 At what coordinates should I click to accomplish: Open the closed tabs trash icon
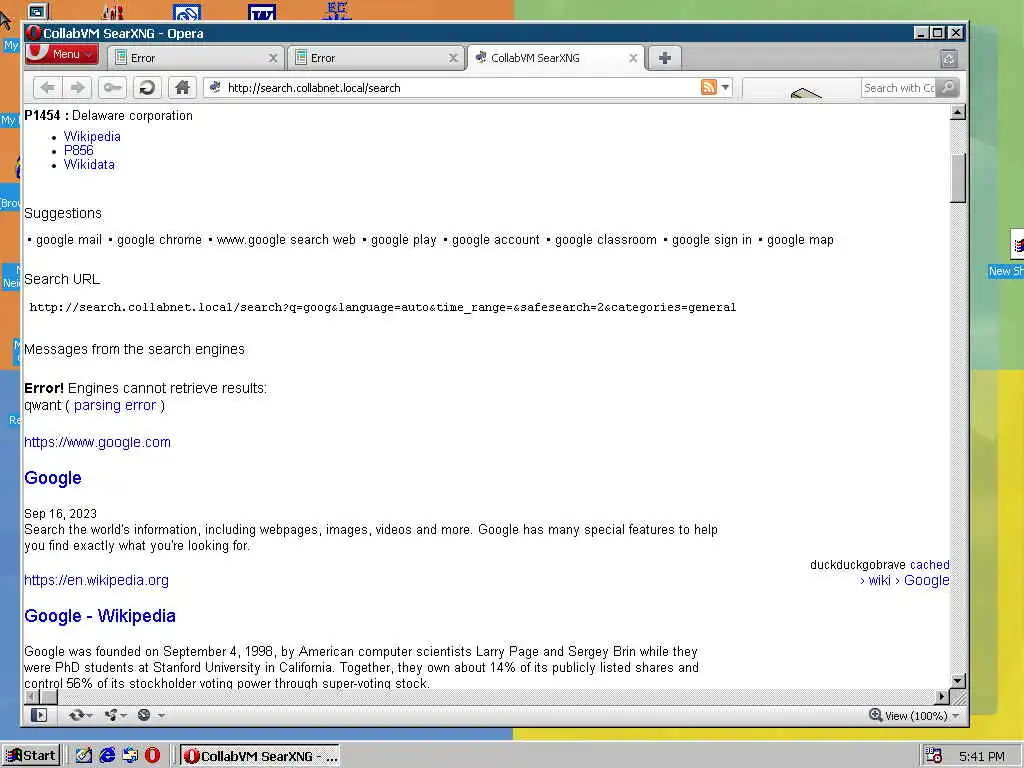949,59
